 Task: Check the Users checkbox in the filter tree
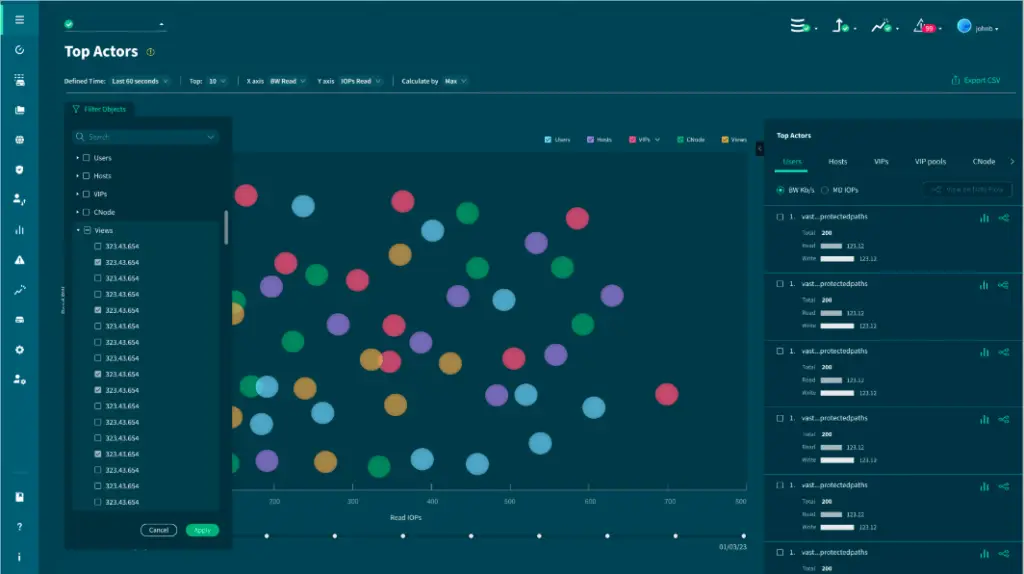87,158
